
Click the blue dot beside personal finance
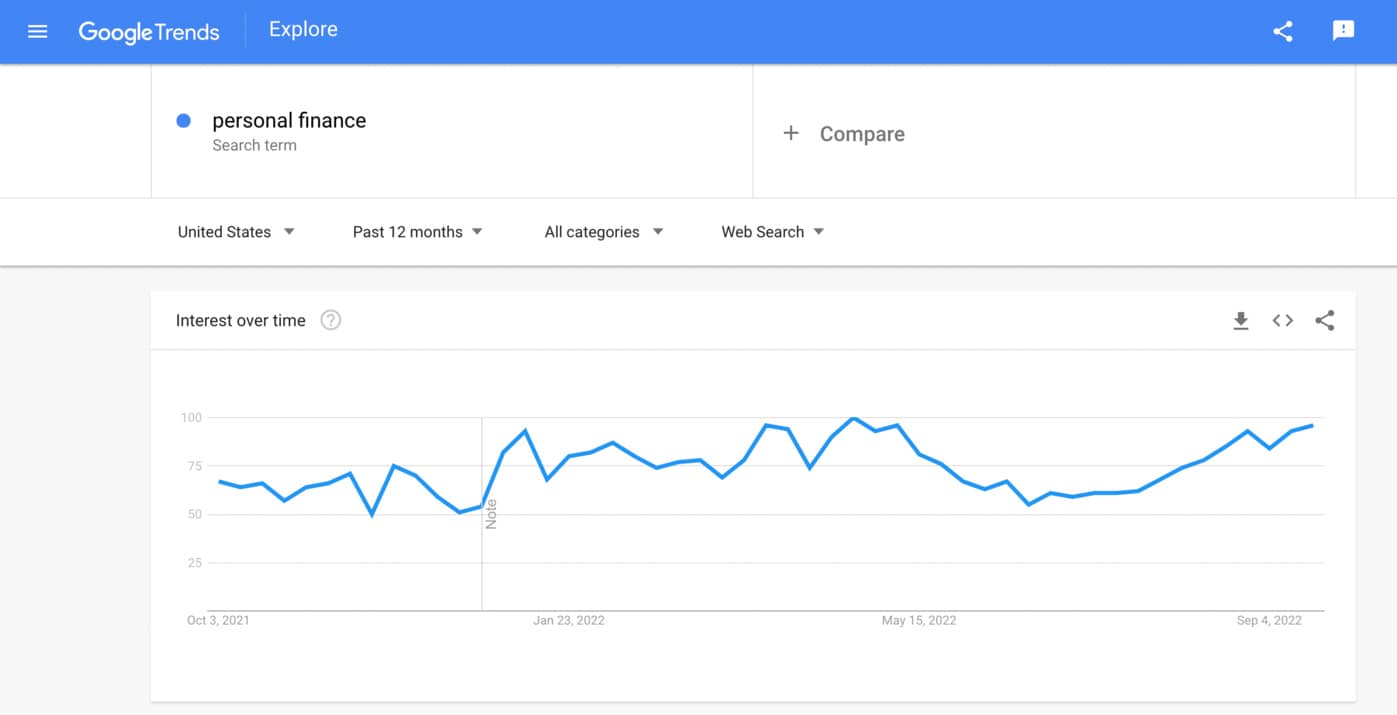click(183, 121)
